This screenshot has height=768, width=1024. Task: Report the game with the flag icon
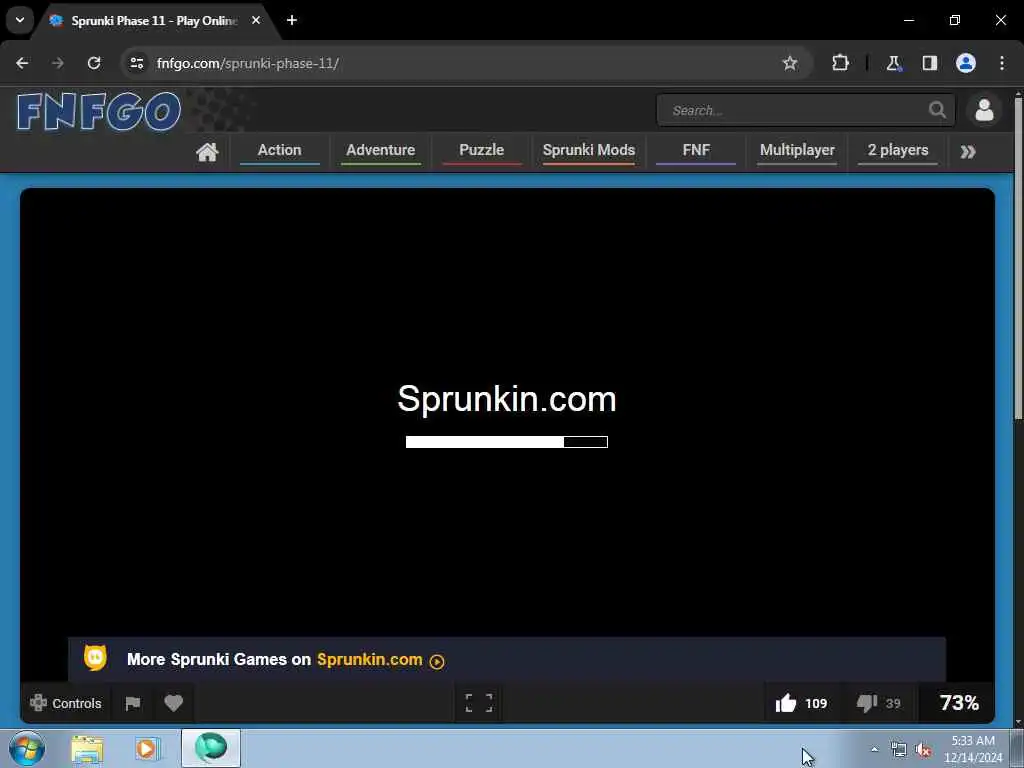[x=133, y=703]
